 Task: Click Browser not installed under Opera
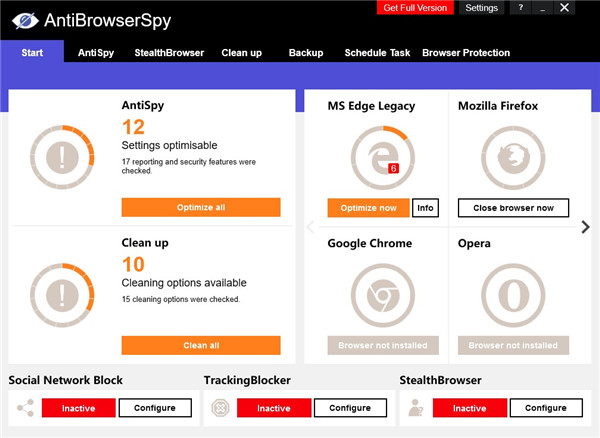[513, 345]
